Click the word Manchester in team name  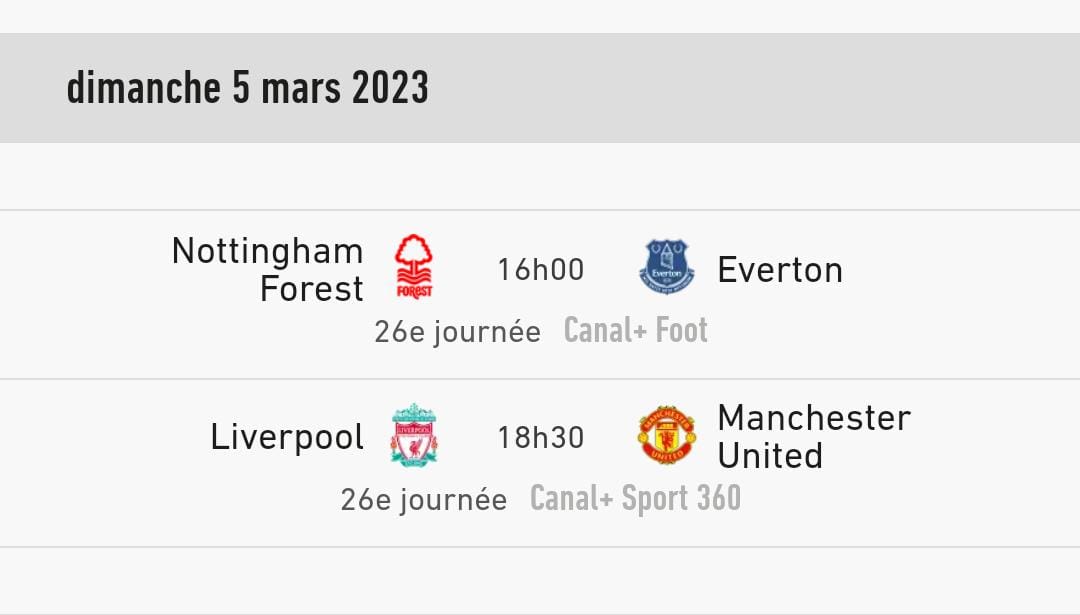pyautogui.click(x=814, y=418)
